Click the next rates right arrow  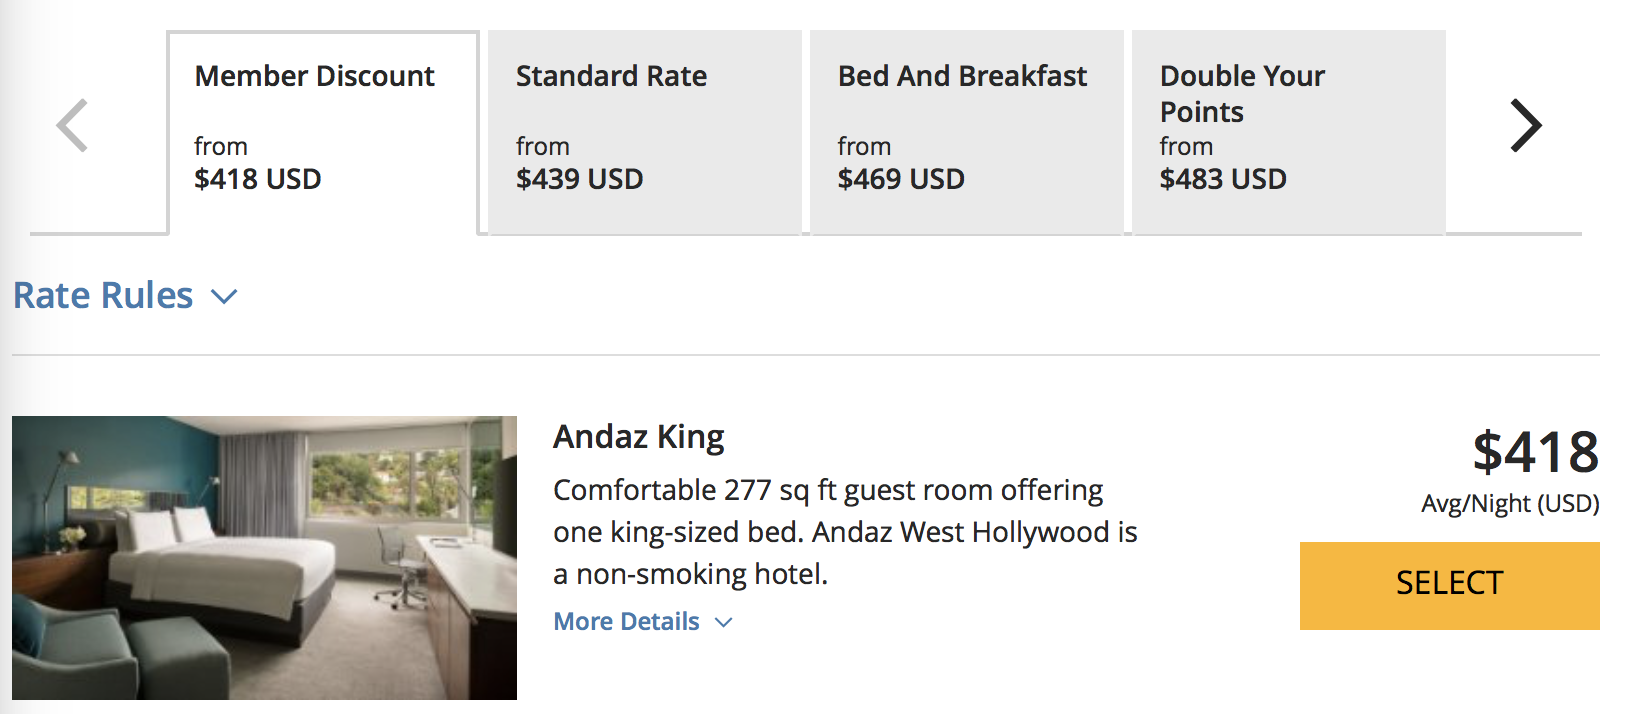(1525, 126)
